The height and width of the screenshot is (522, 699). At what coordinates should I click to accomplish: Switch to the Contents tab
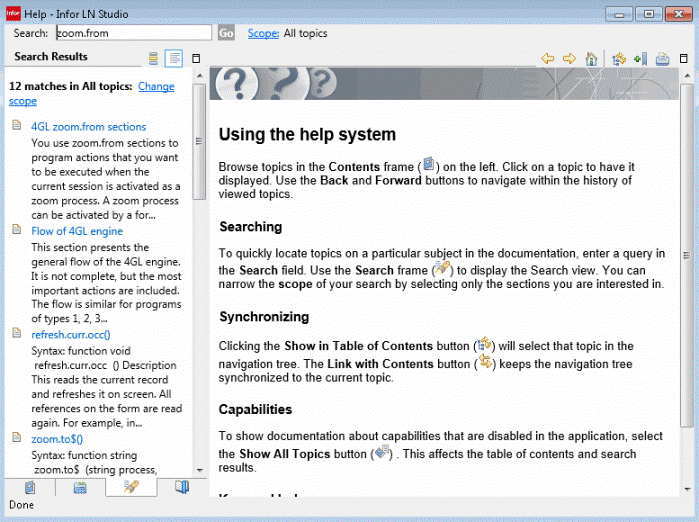click(30, 487)
